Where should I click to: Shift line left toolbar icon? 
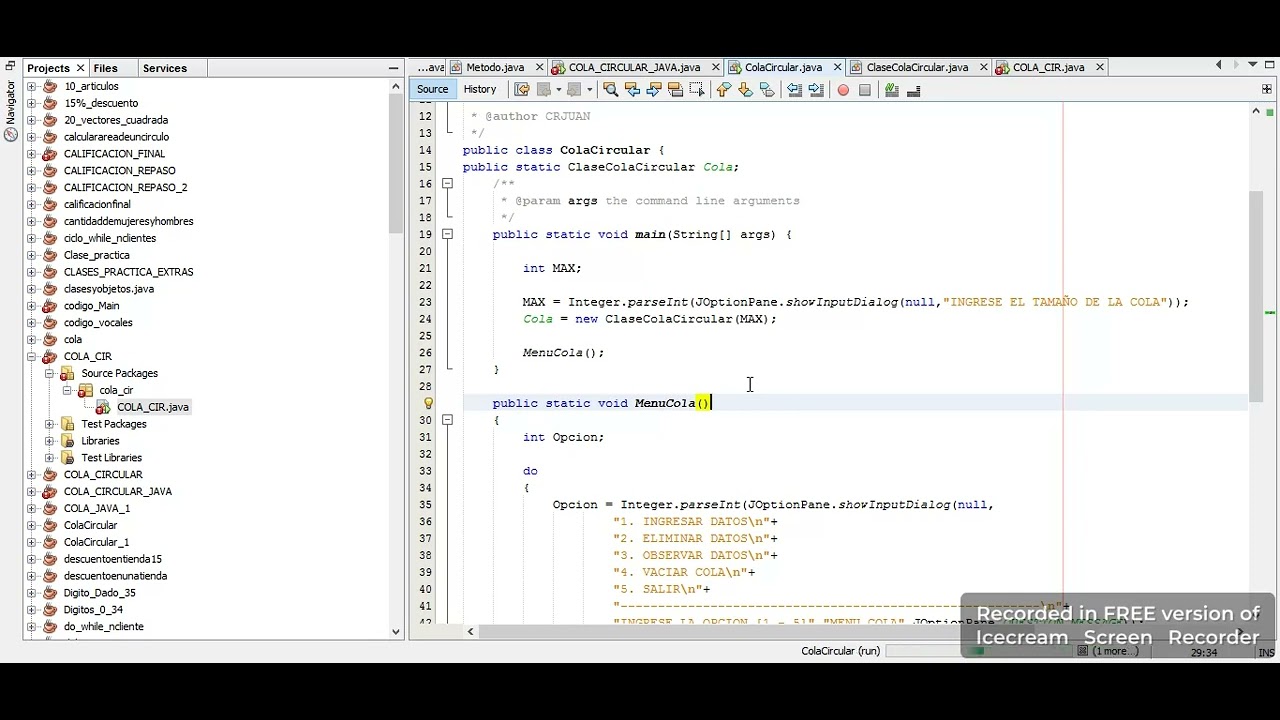click(794, 90)
